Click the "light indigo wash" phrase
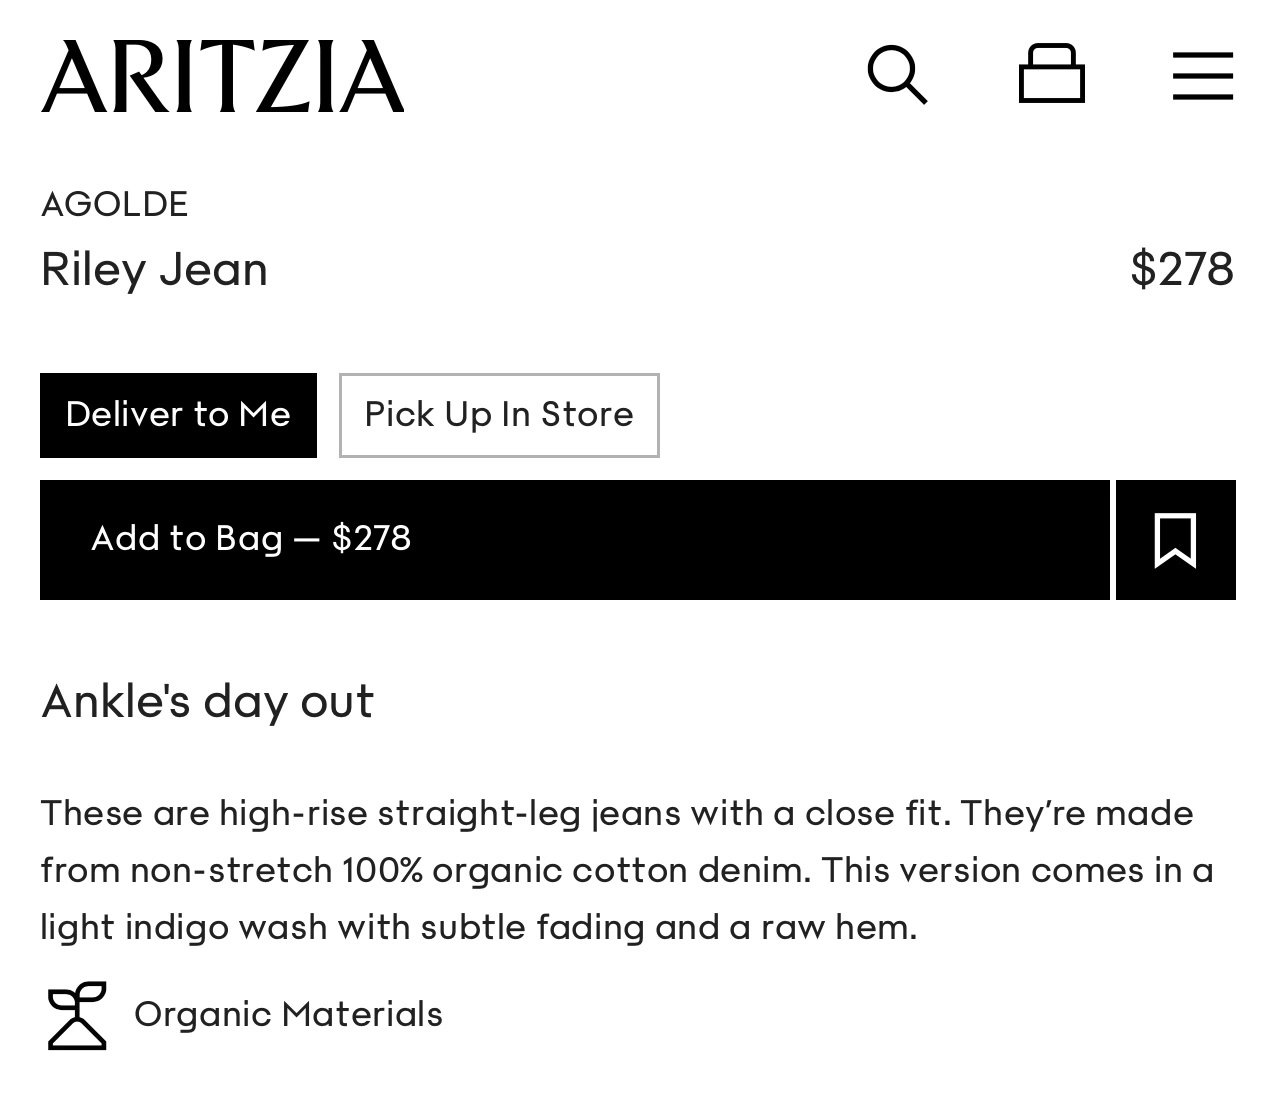The image size is (1280, 1119). [183, 927]
